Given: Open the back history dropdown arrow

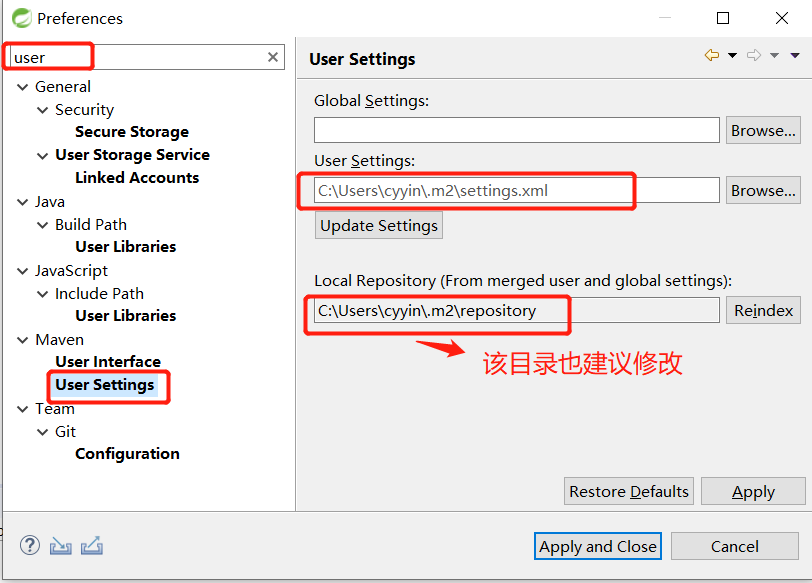Looking at the screenshot, I should click(732, 55).
